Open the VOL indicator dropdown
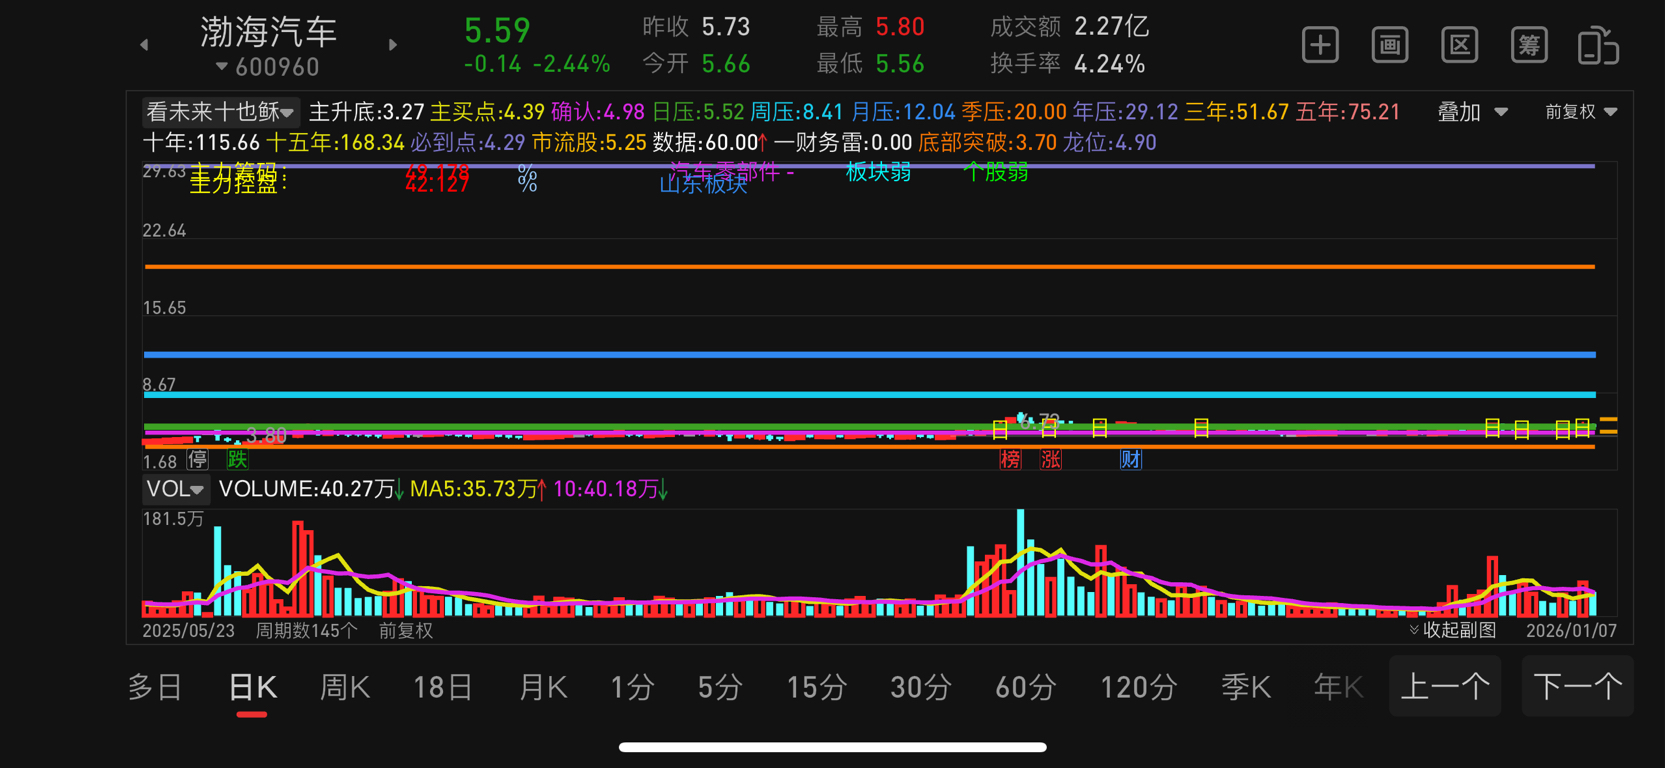1665x769 pixels. [175, 489]
